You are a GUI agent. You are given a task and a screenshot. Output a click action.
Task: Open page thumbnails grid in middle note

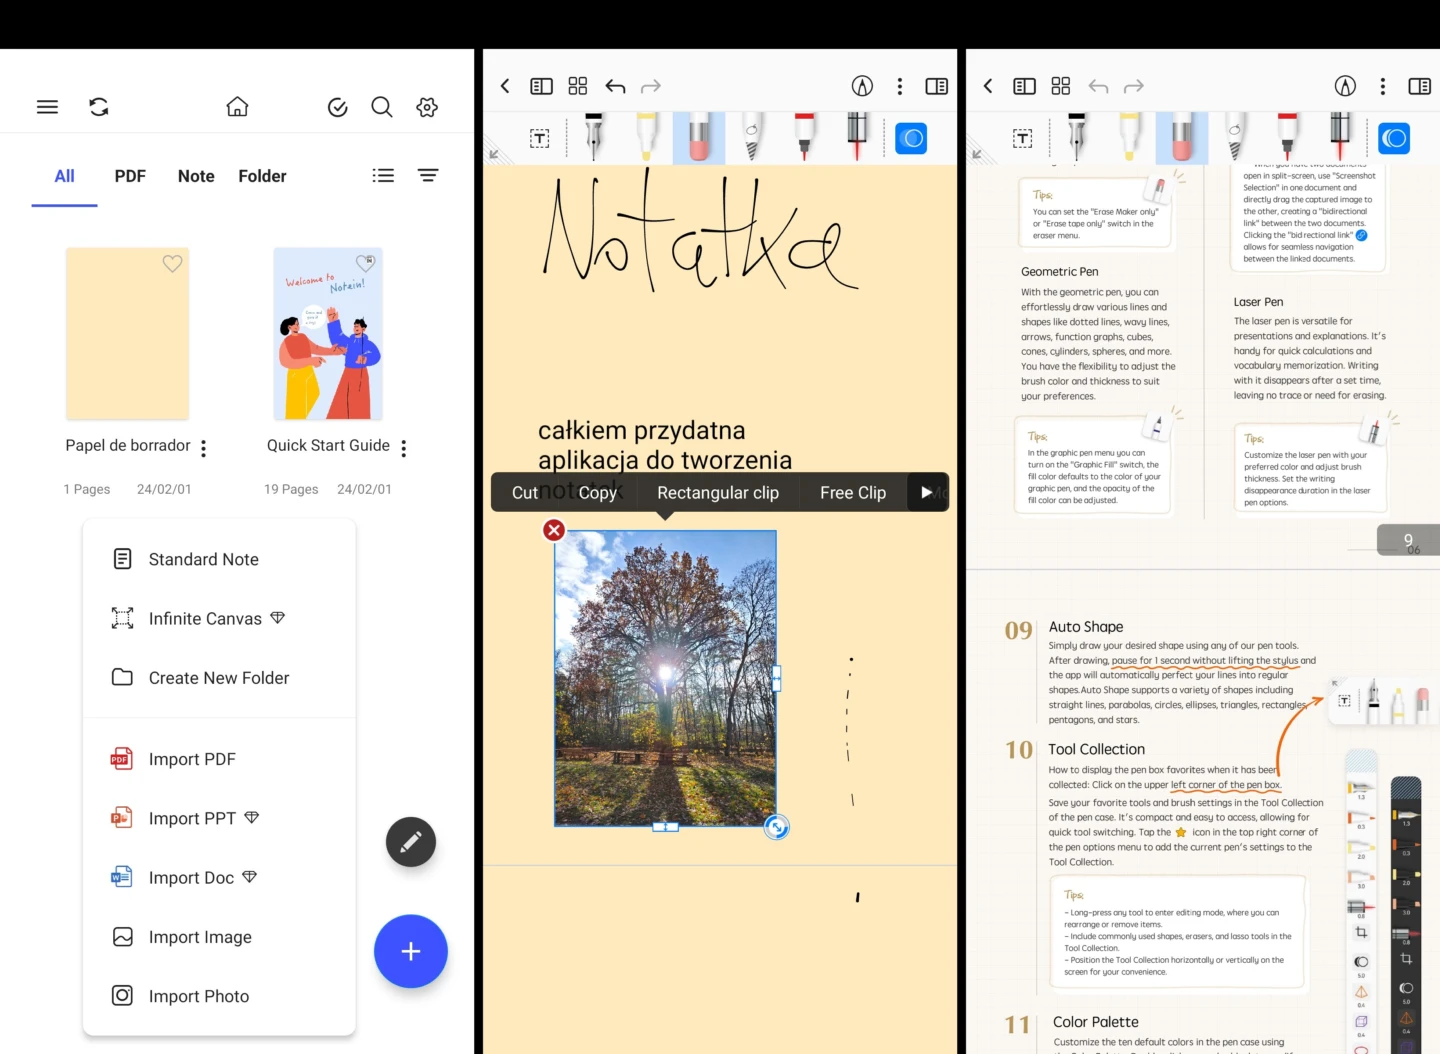[578, 86]
